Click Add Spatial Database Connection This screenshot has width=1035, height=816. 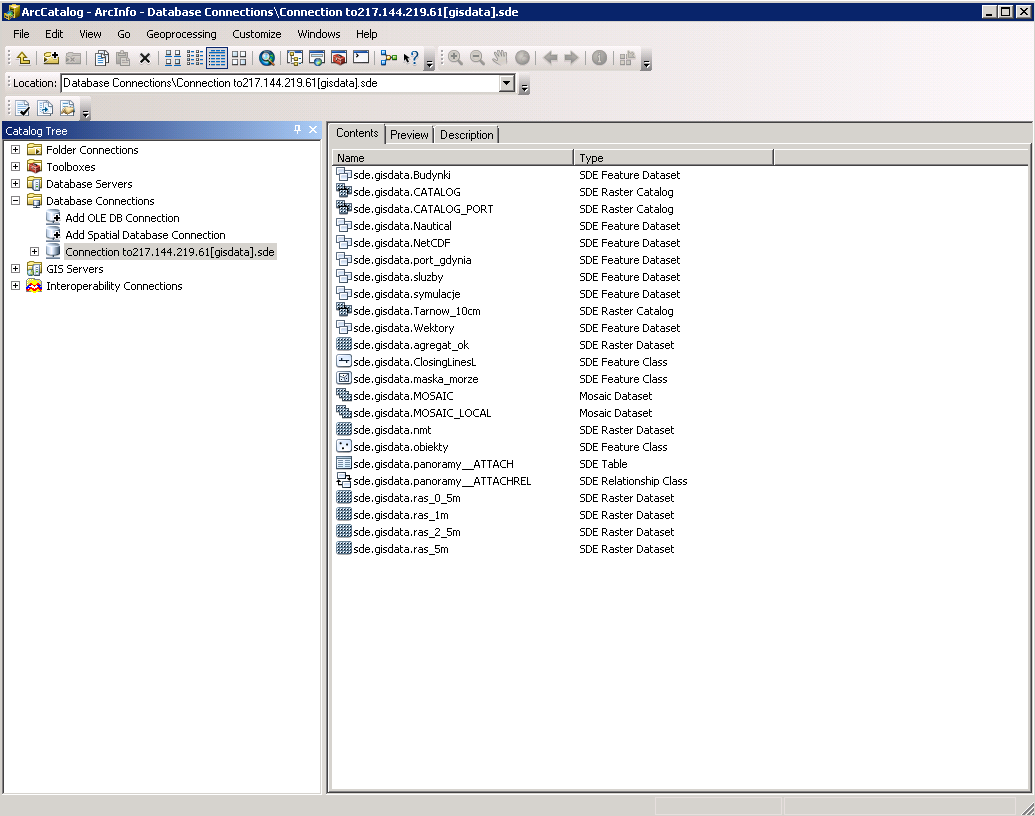[145, 235]
